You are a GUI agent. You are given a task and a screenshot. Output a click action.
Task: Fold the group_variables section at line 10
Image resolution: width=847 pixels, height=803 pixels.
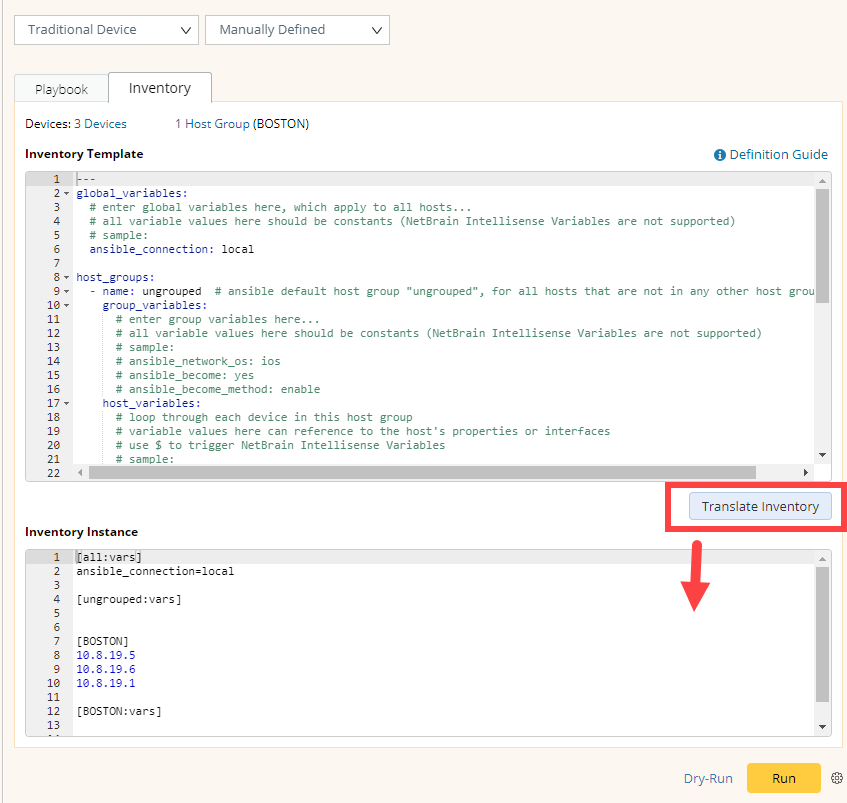[66, 305]
